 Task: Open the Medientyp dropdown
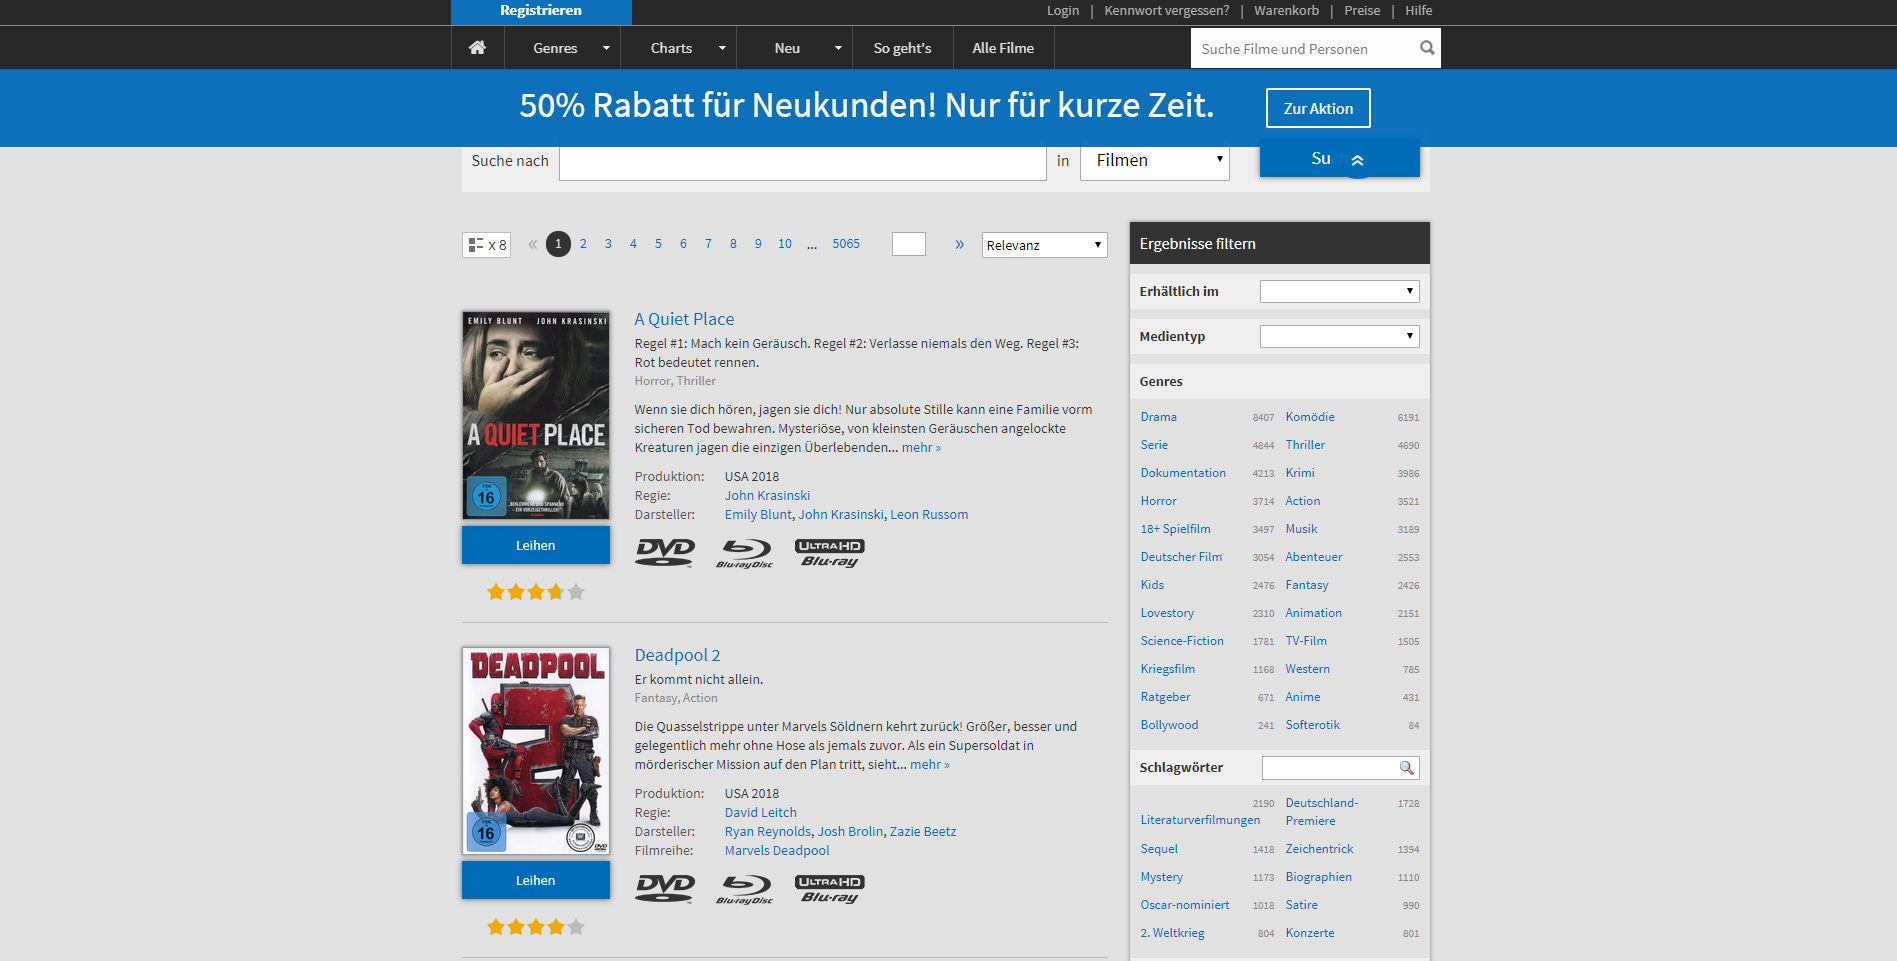tap(1340, 336)
